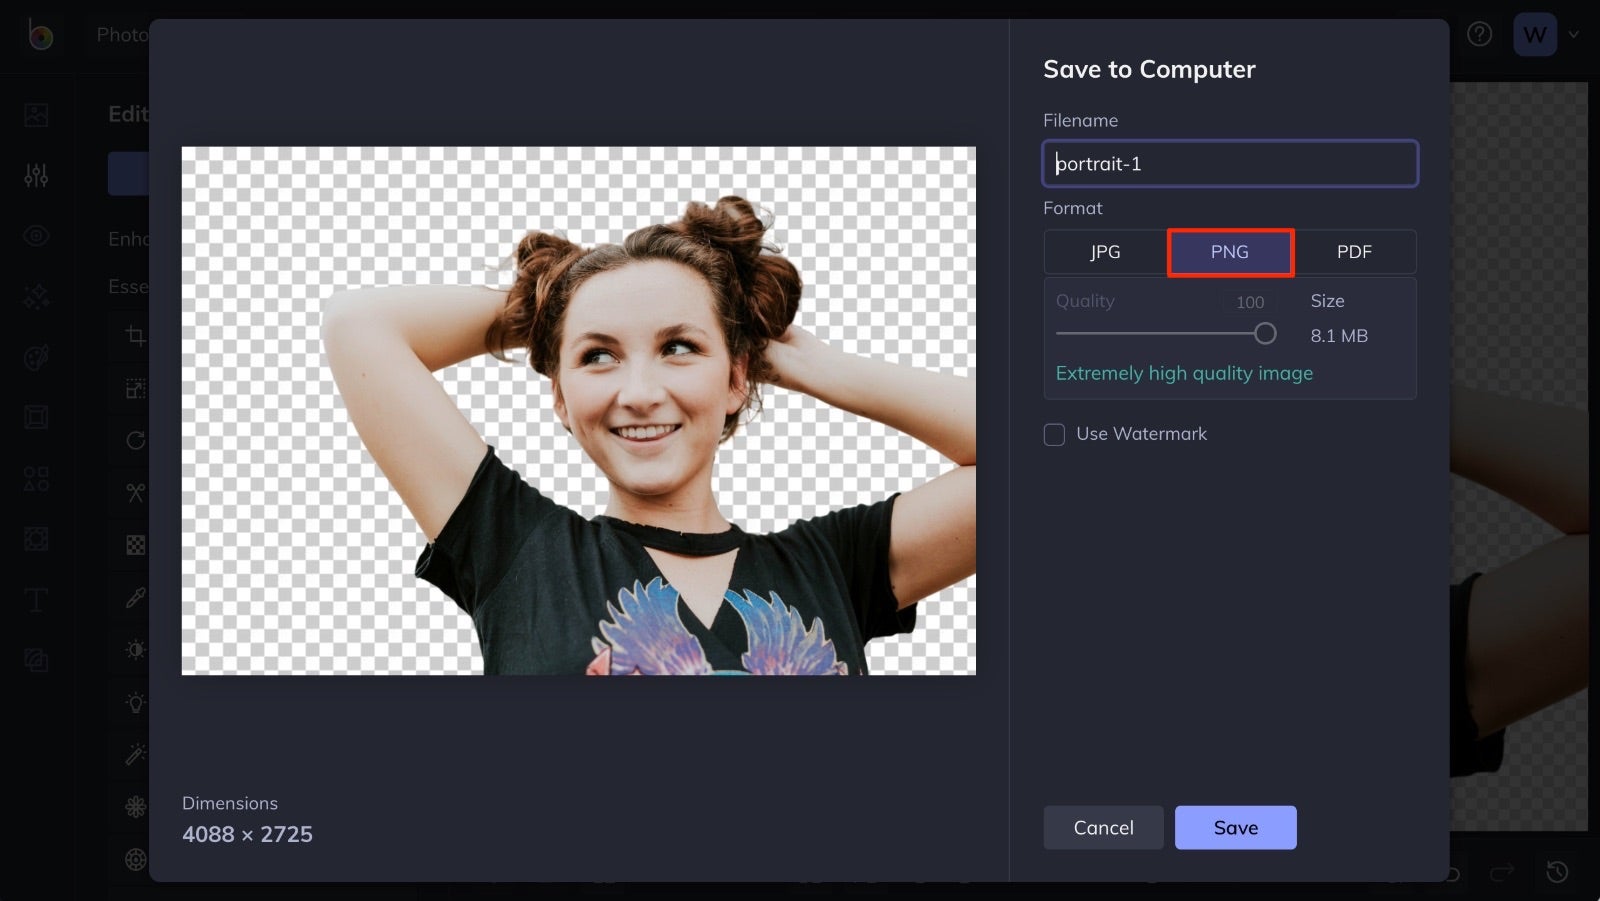
Task: Select the color palette icon
Action: [36, 357]
